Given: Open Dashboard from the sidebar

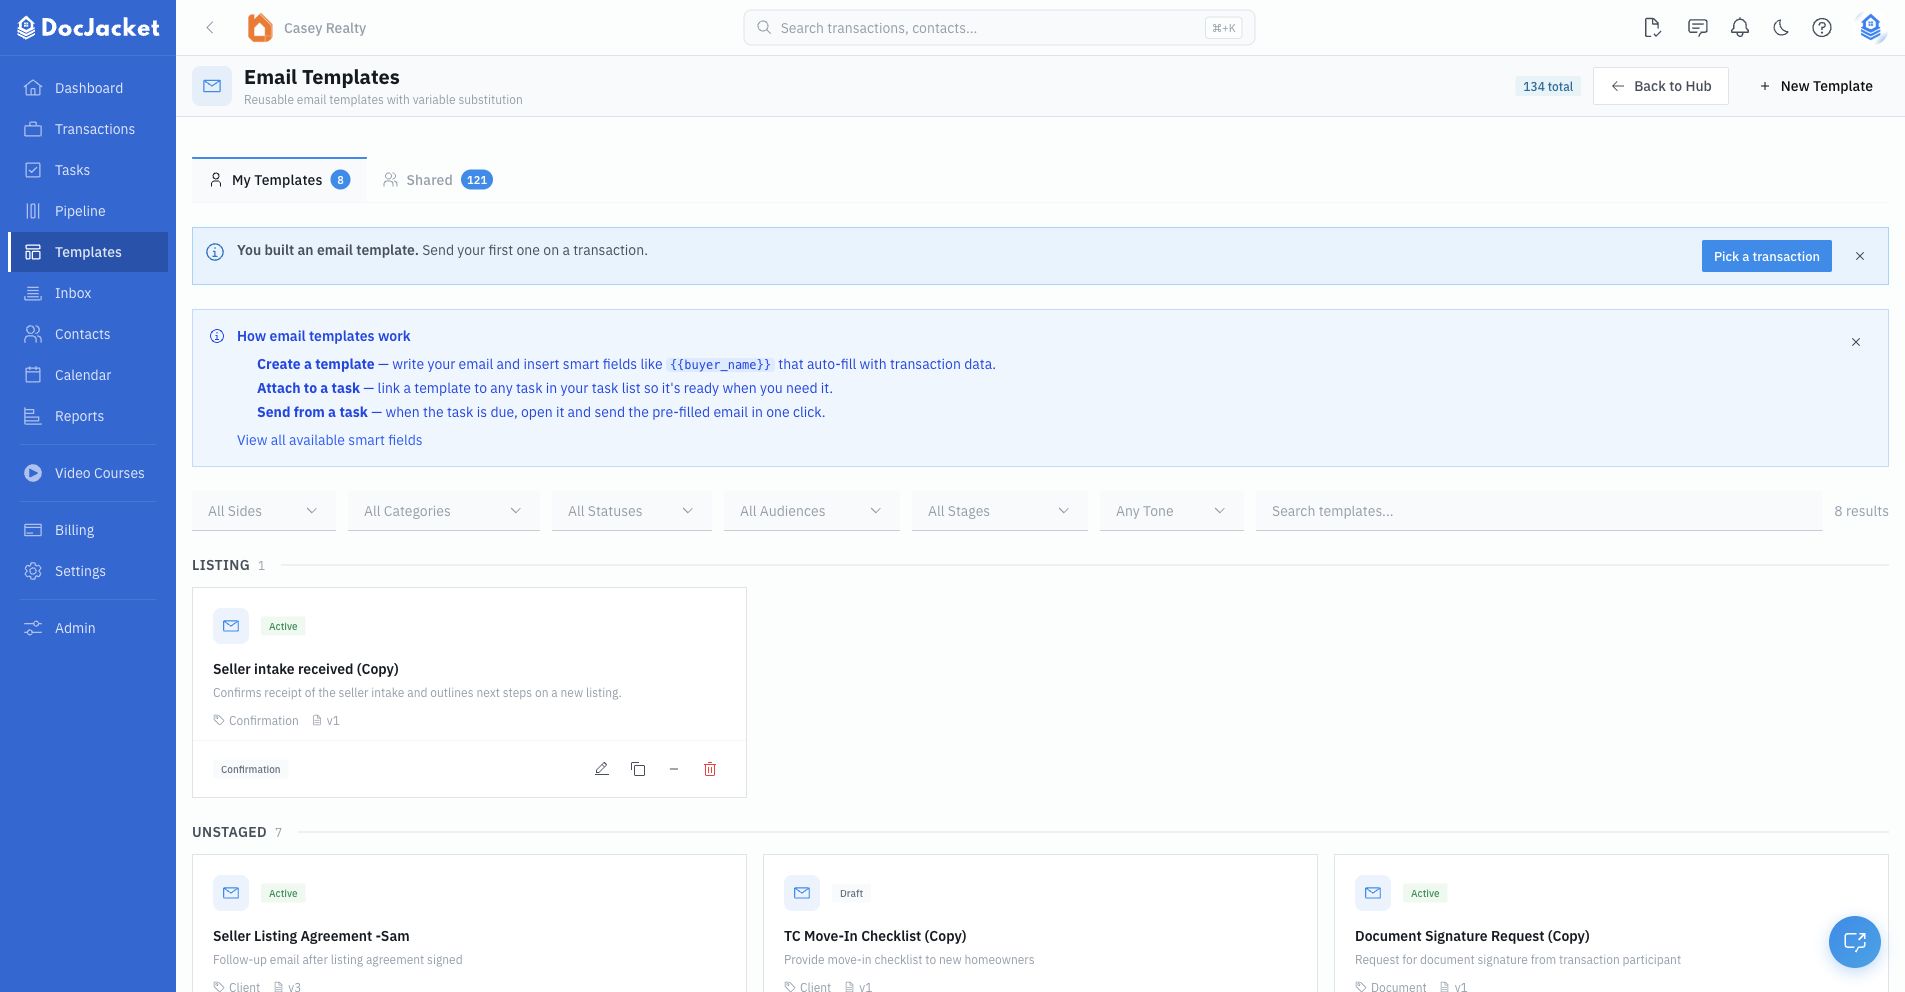Looking at the screenshot, I should (88, 88).
